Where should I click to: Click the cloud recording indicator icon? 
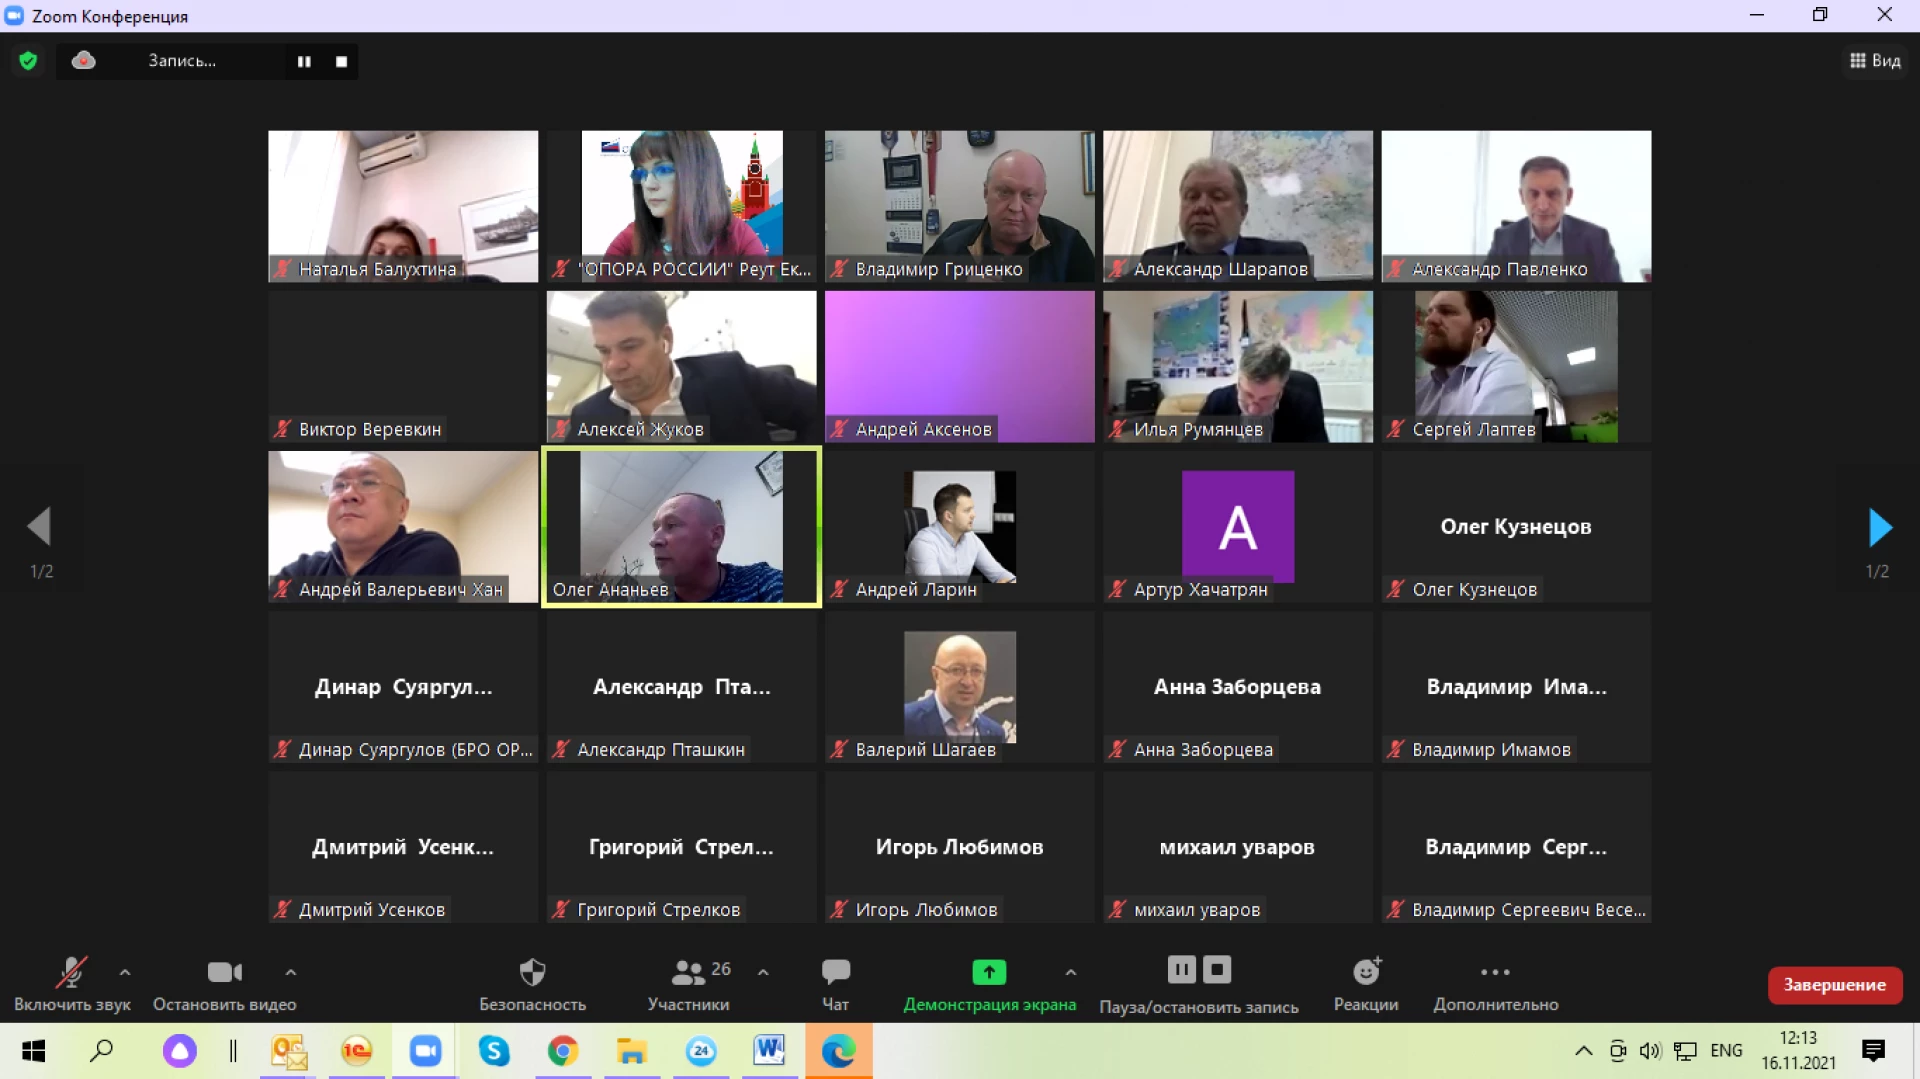(84, 61)
